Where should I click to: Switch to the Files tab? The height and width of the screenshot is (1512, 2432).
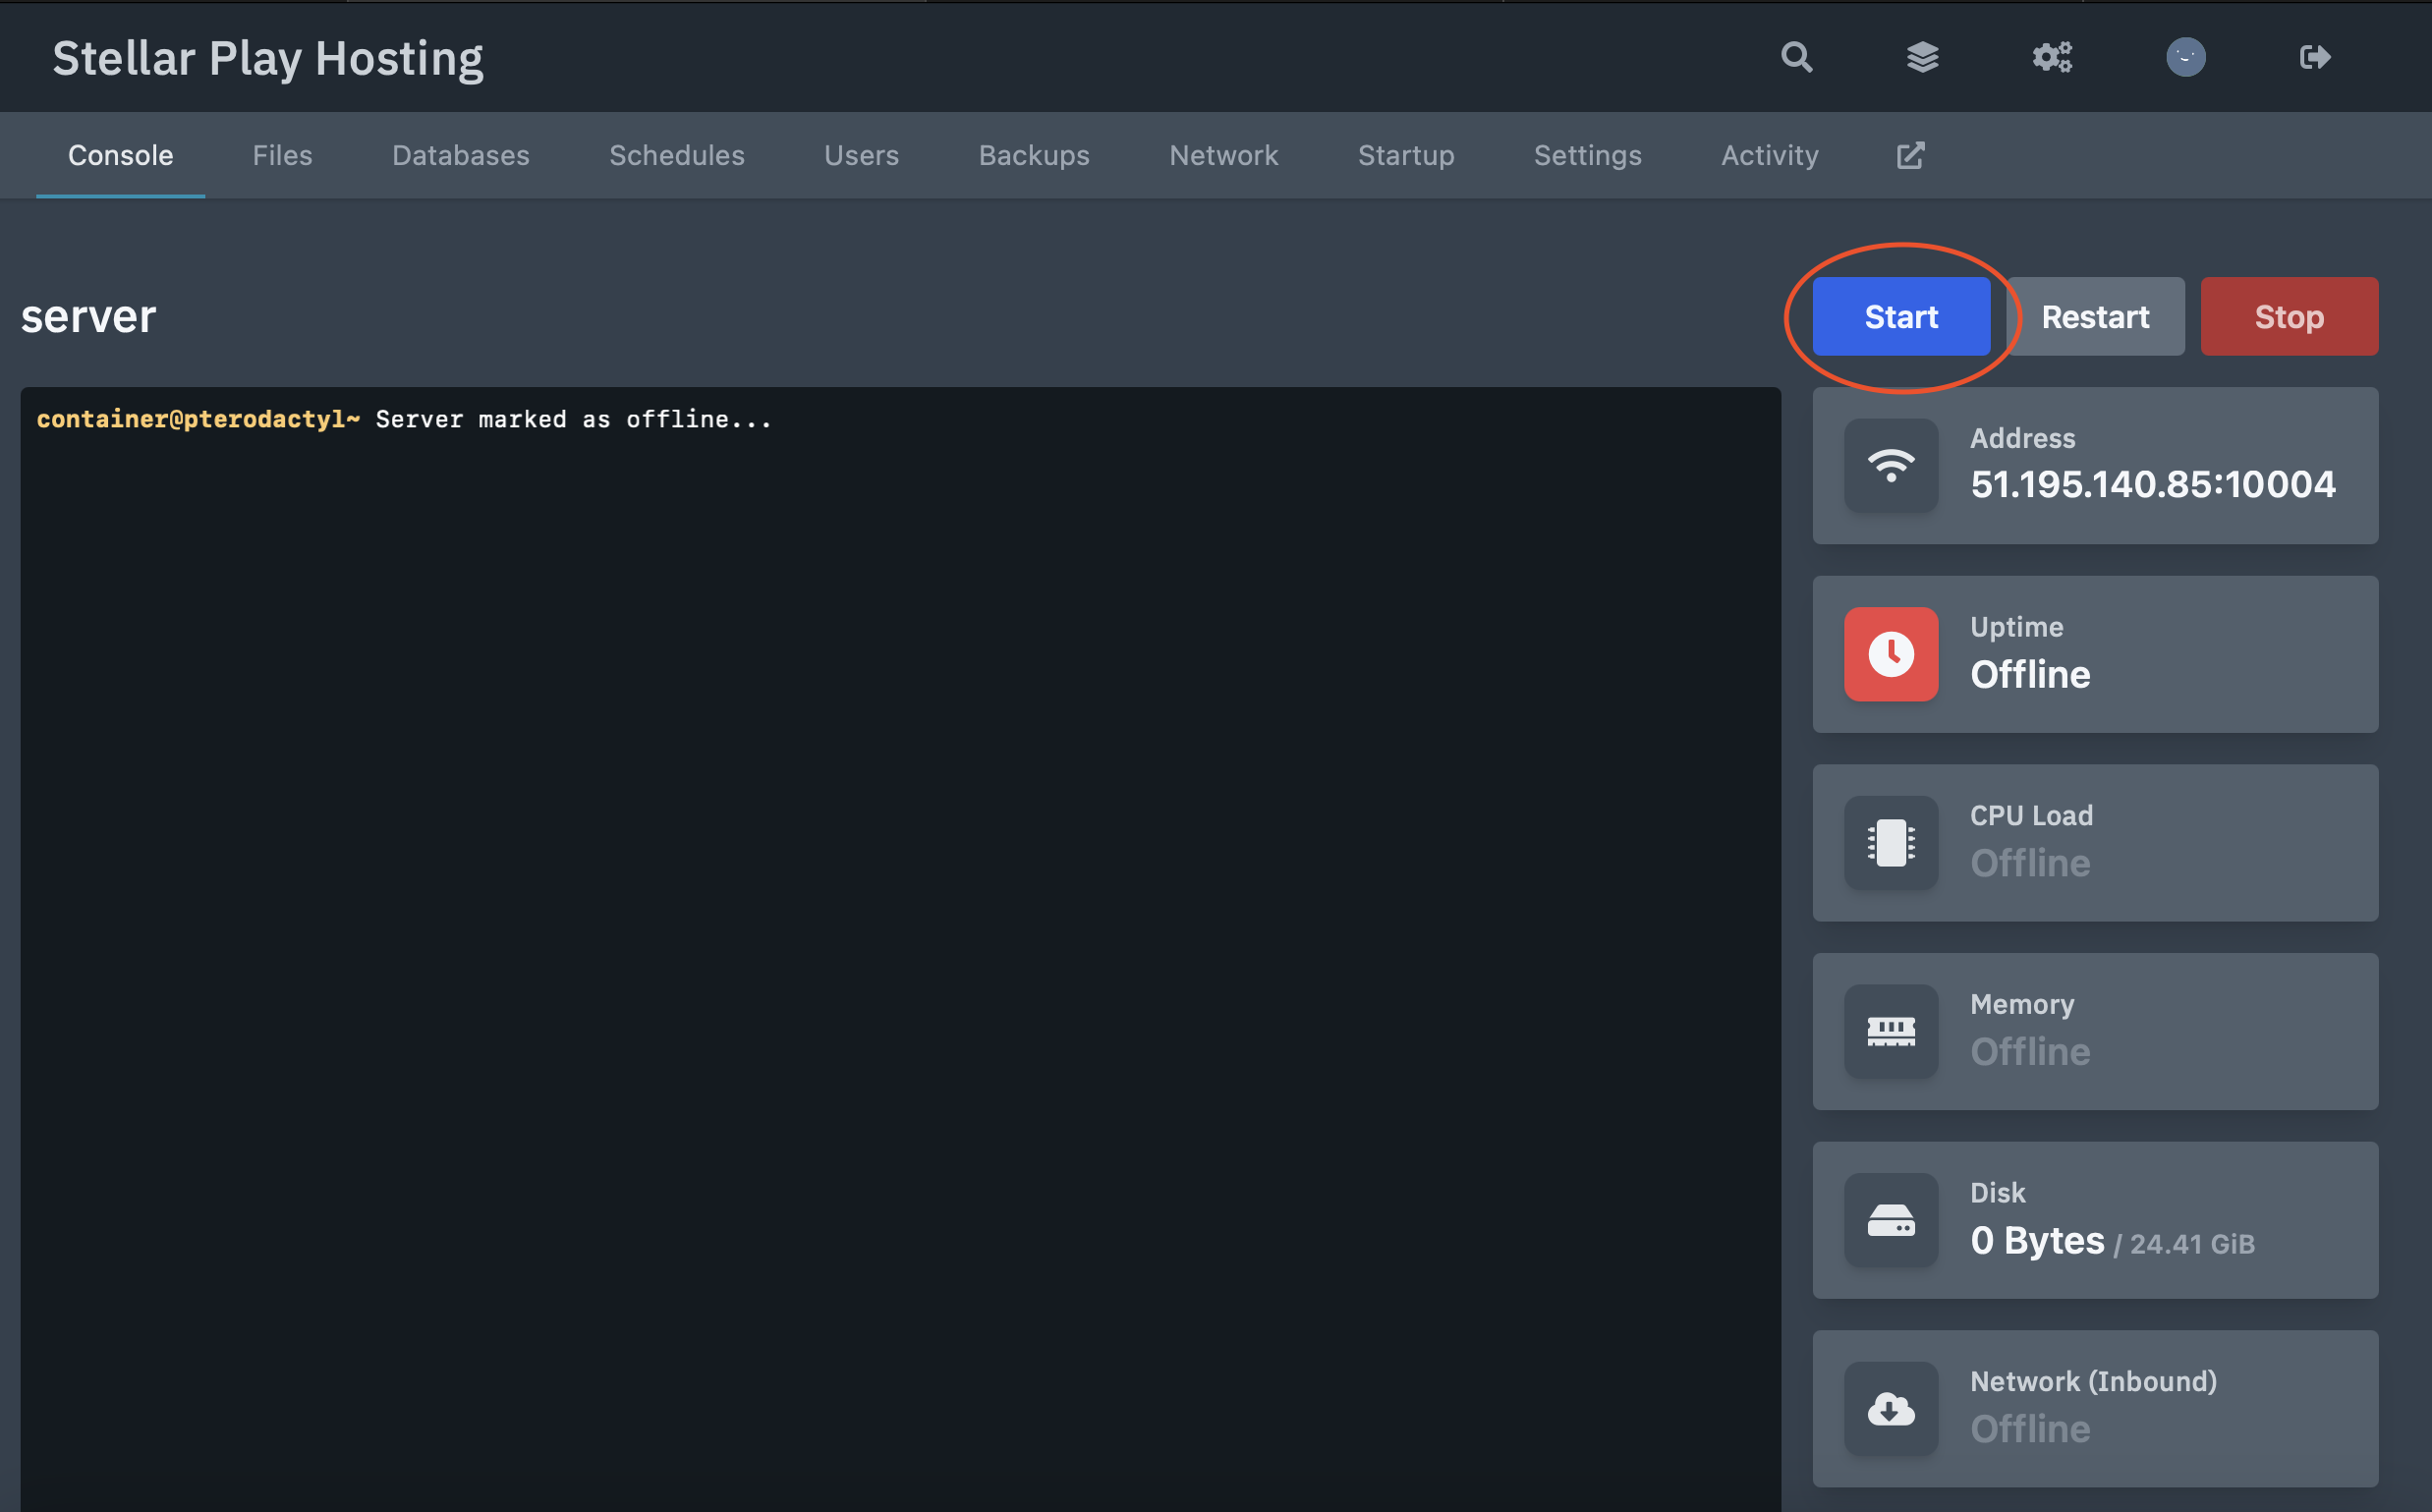282,155
